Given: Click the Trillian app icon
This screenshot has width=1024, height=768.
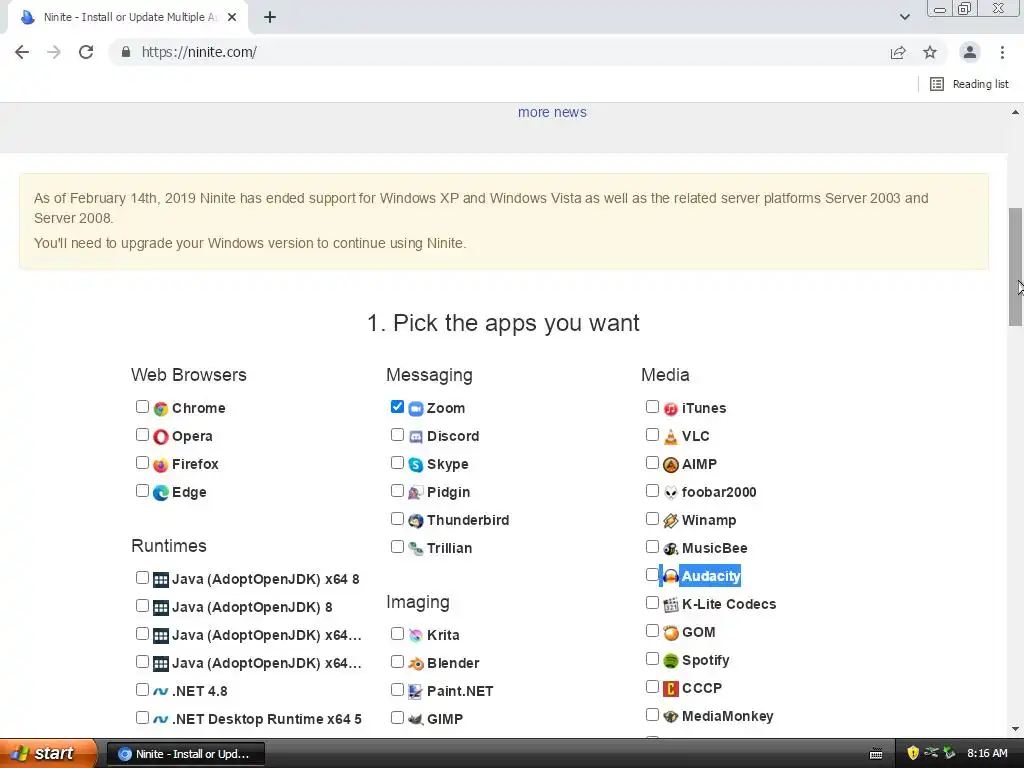Looking at the screenshot, I should (x=416, y=549).
